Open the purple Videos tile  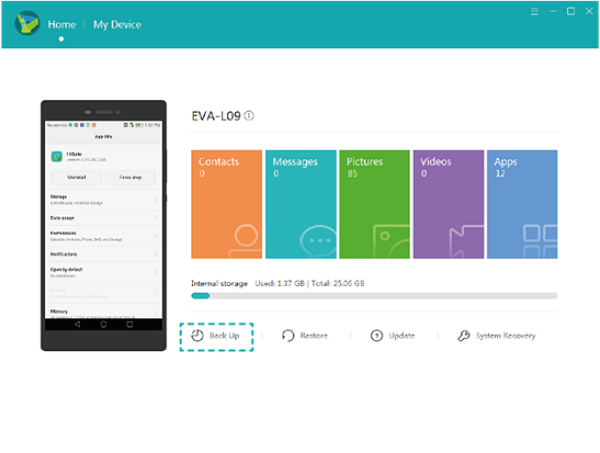(x=449, y=205)
